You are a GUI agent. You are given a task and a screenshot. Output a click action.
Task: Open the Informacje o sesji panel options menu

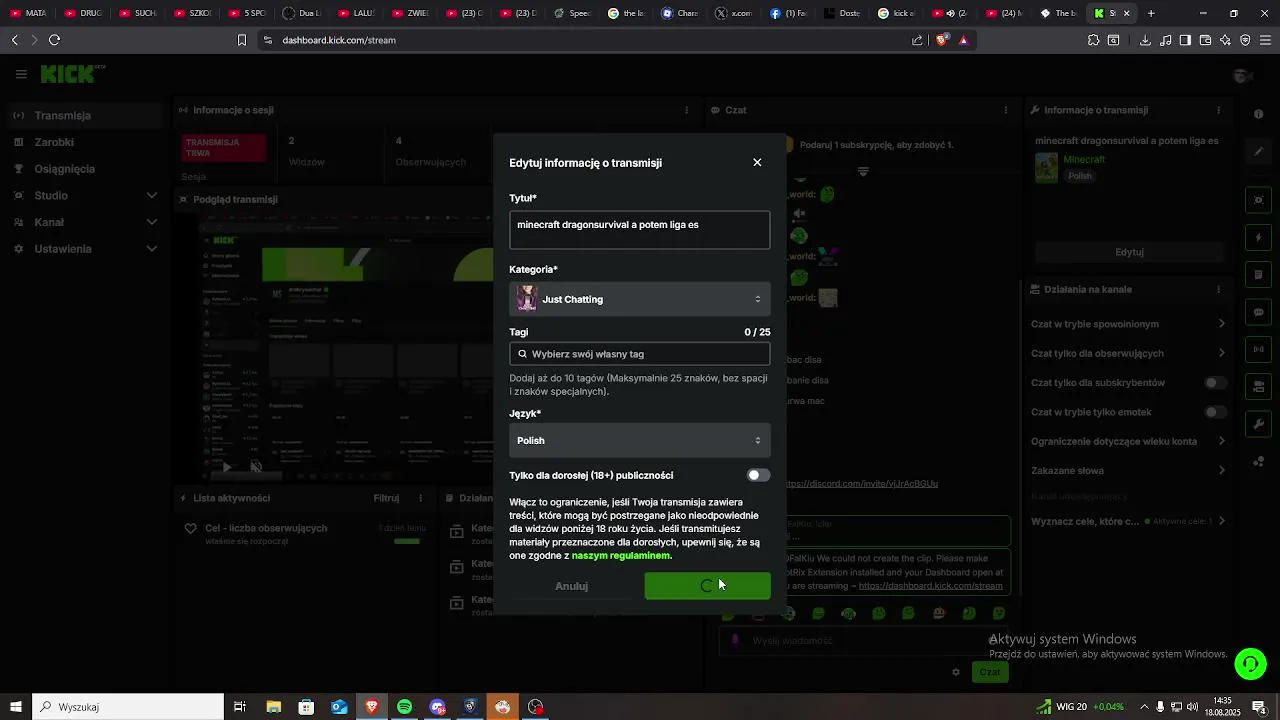[x=686, y=110]
